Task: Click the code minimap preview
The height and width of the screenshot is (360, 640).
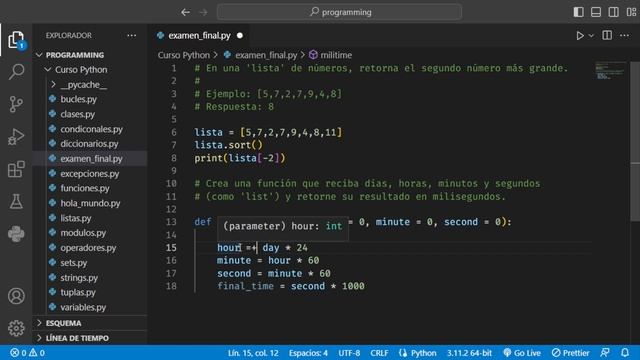Action: [x=610, y=71]
